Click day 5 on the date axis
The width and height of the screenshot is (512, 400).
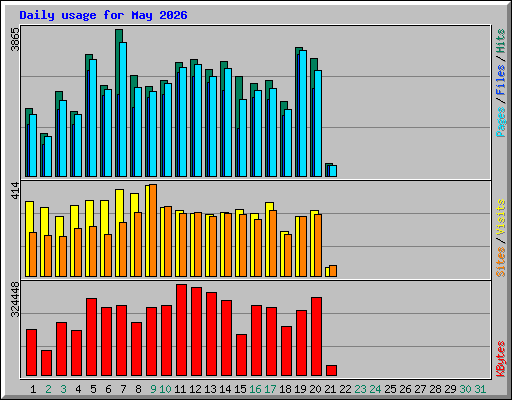point(93,389)
